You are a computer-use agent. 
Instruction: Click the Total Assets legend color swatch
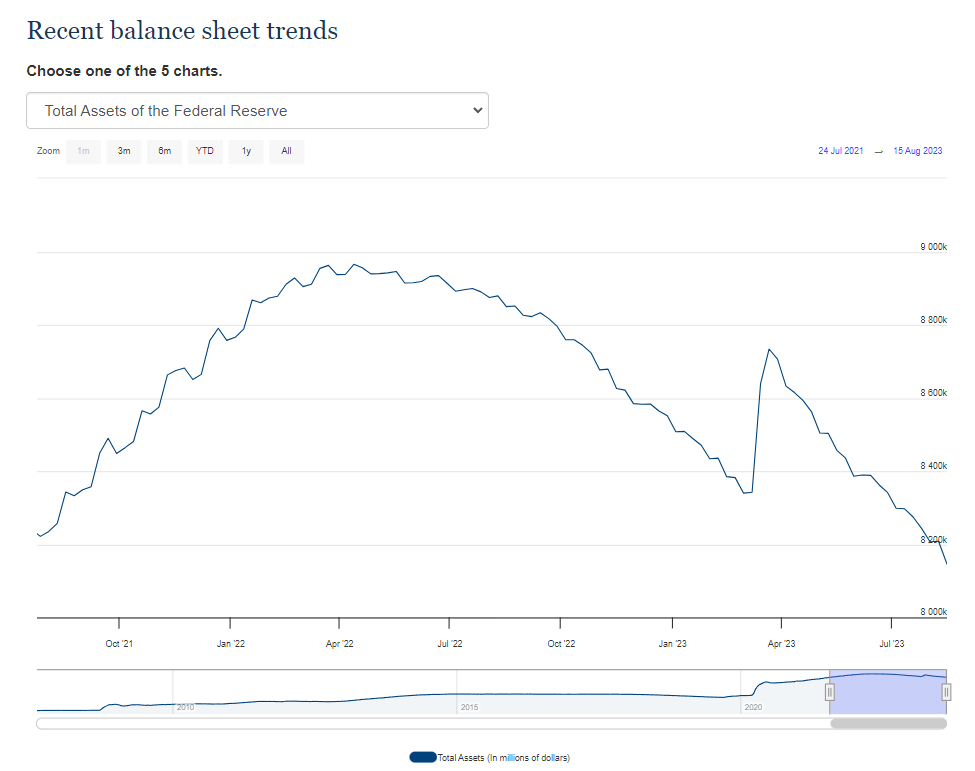click(x=422, y=757)
